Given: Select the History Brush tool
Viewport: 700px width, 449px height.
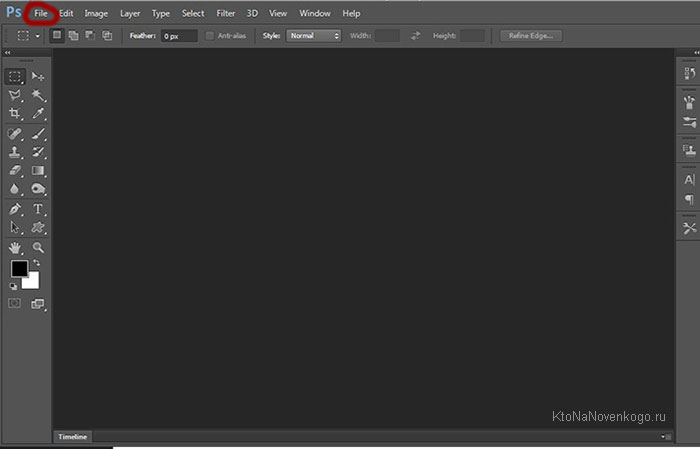Looking at the screenshot, I should click(38, 152).
